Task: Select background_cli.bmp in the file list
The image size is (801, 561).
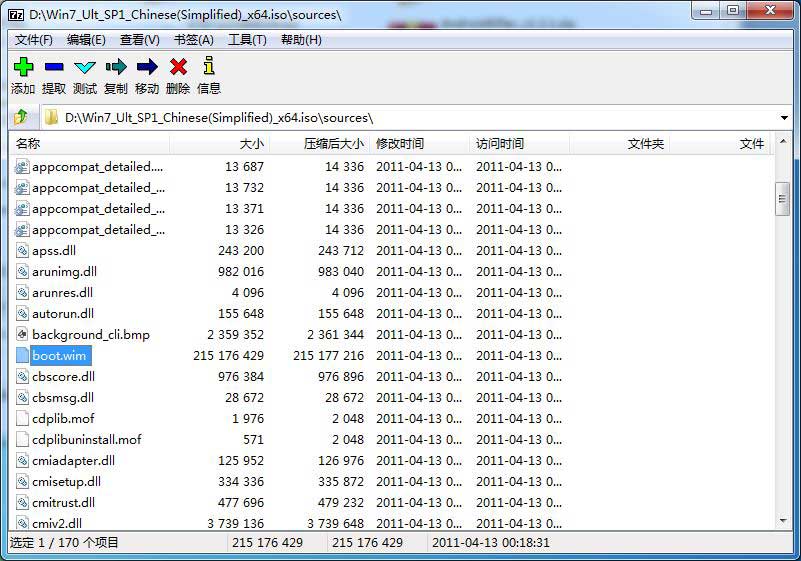Action: (x=90, y=335)
